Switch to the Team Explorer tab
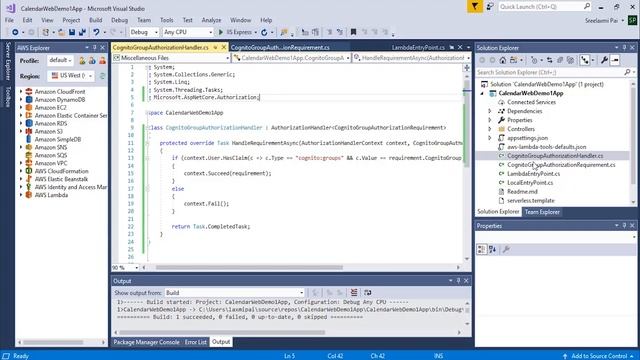The width and height of the screenshot is (640, 360). 542,212
